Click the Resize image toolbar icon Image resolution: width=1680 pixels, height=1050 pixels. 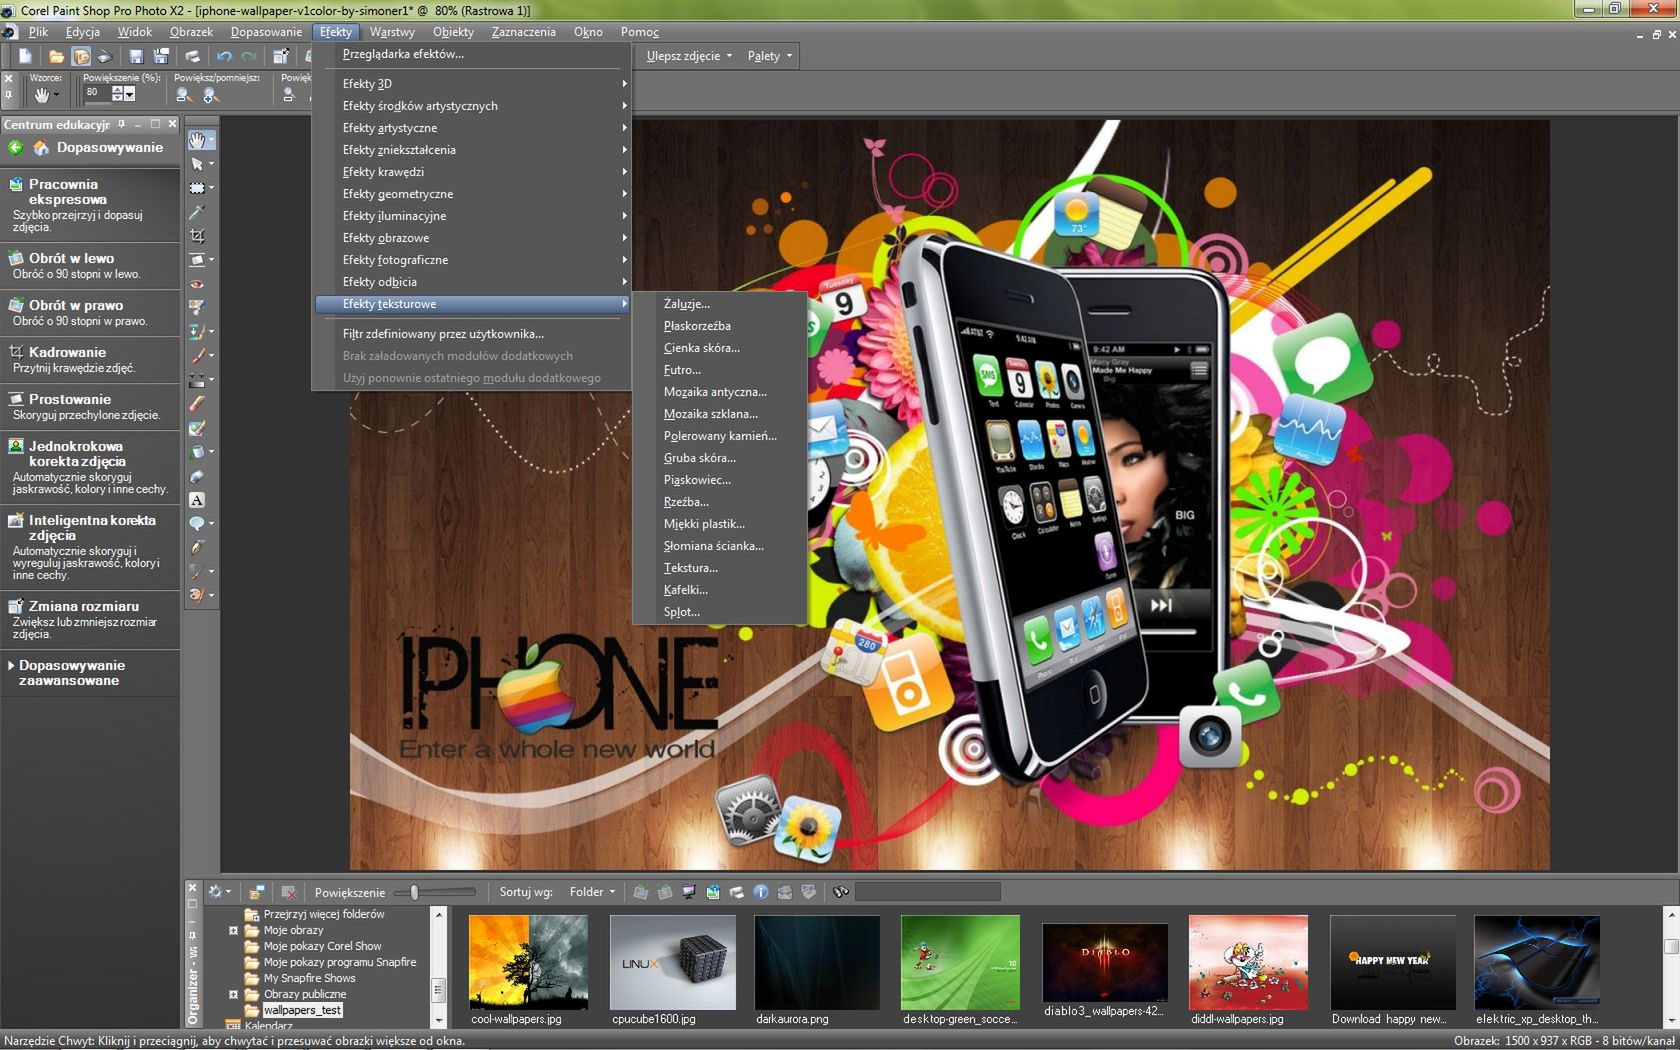coord(281,57)
